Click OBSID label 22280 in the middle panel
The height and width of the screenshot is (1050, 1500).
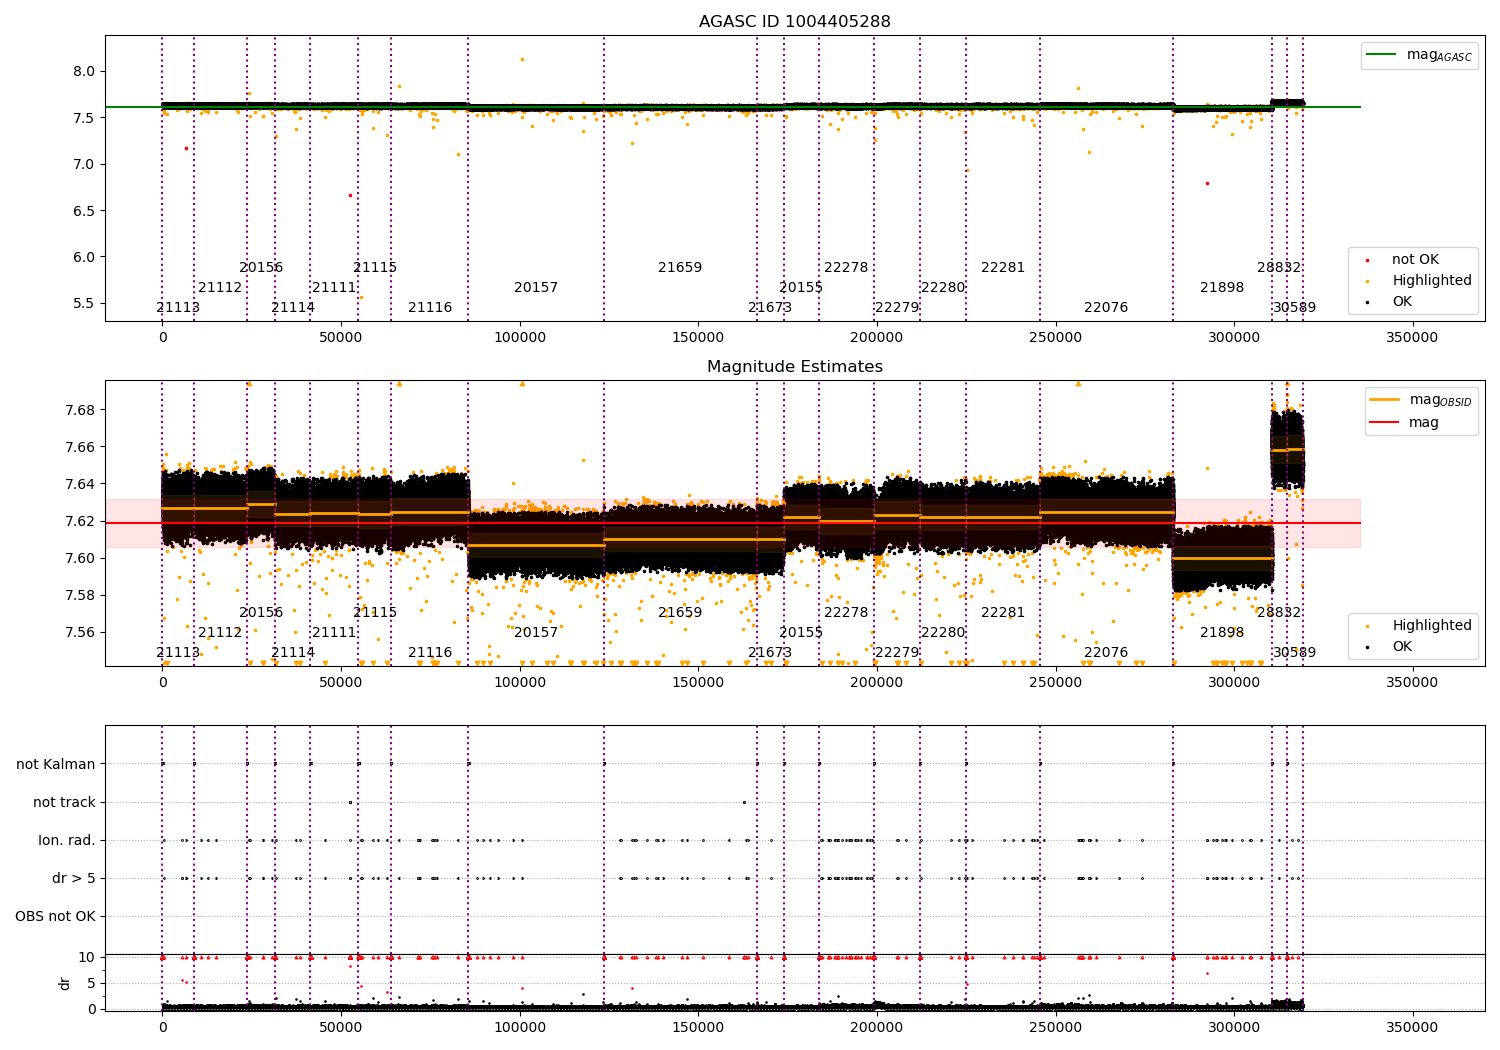[943, 633]
